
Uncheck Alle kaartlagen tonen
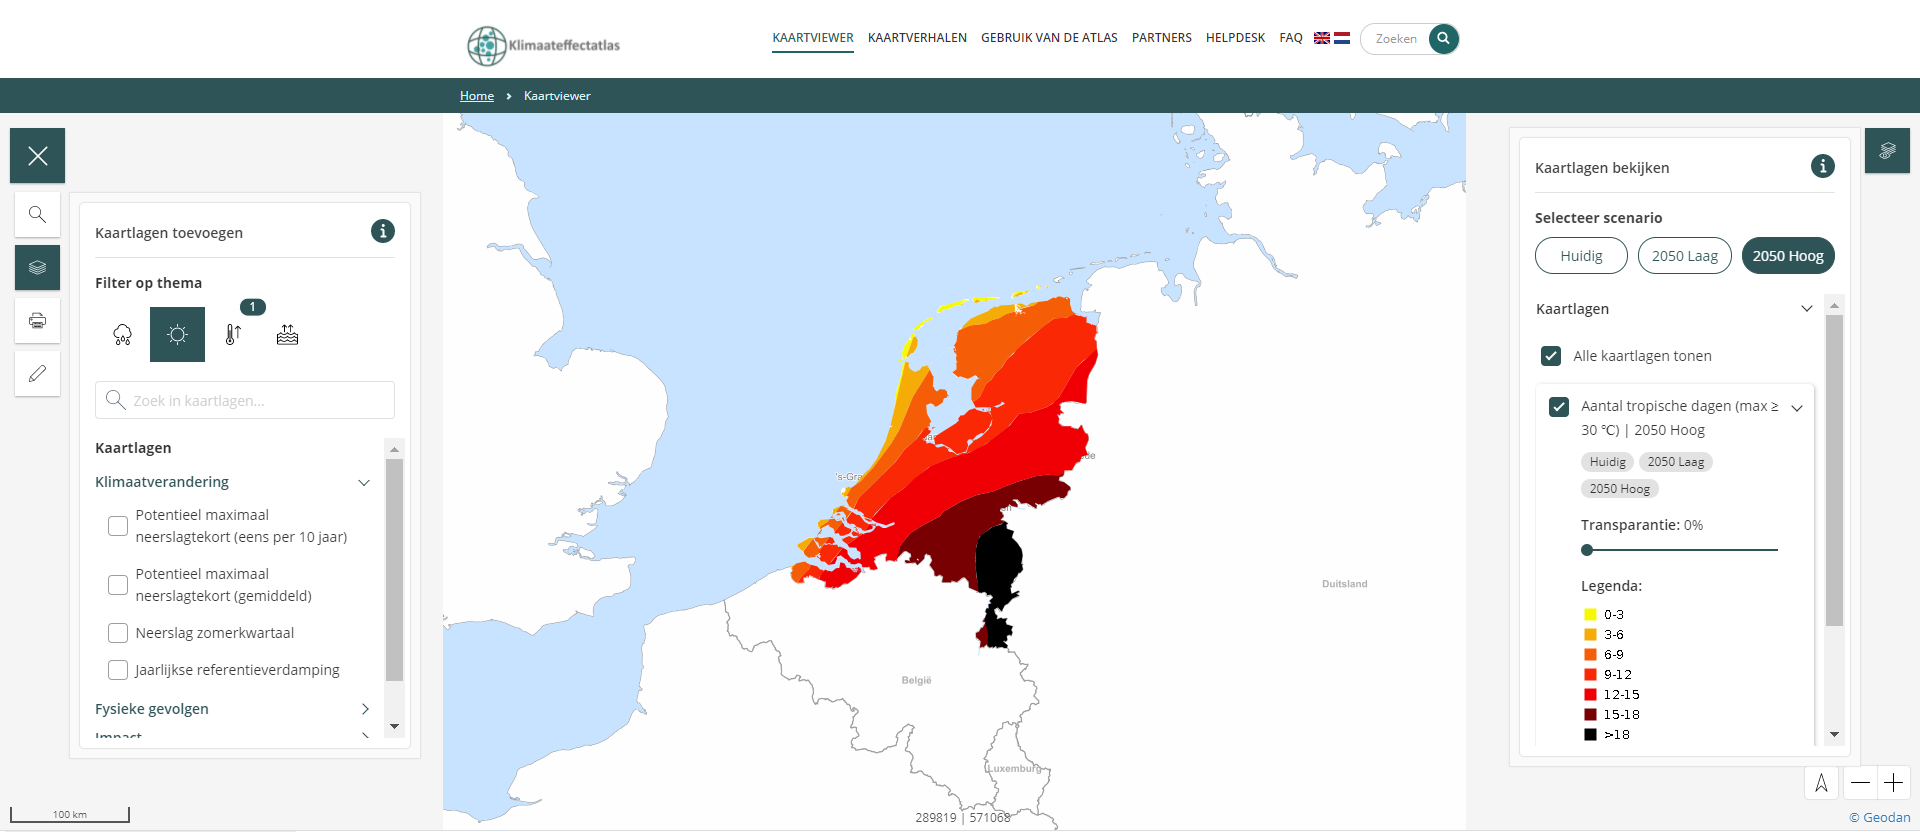[1551, 356]
